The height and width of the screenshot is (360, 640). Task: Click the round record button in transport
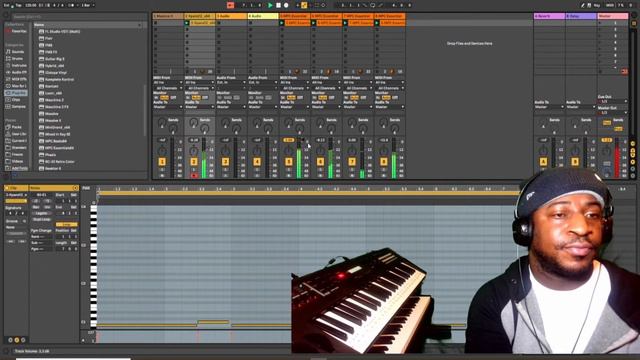point(286,5)
